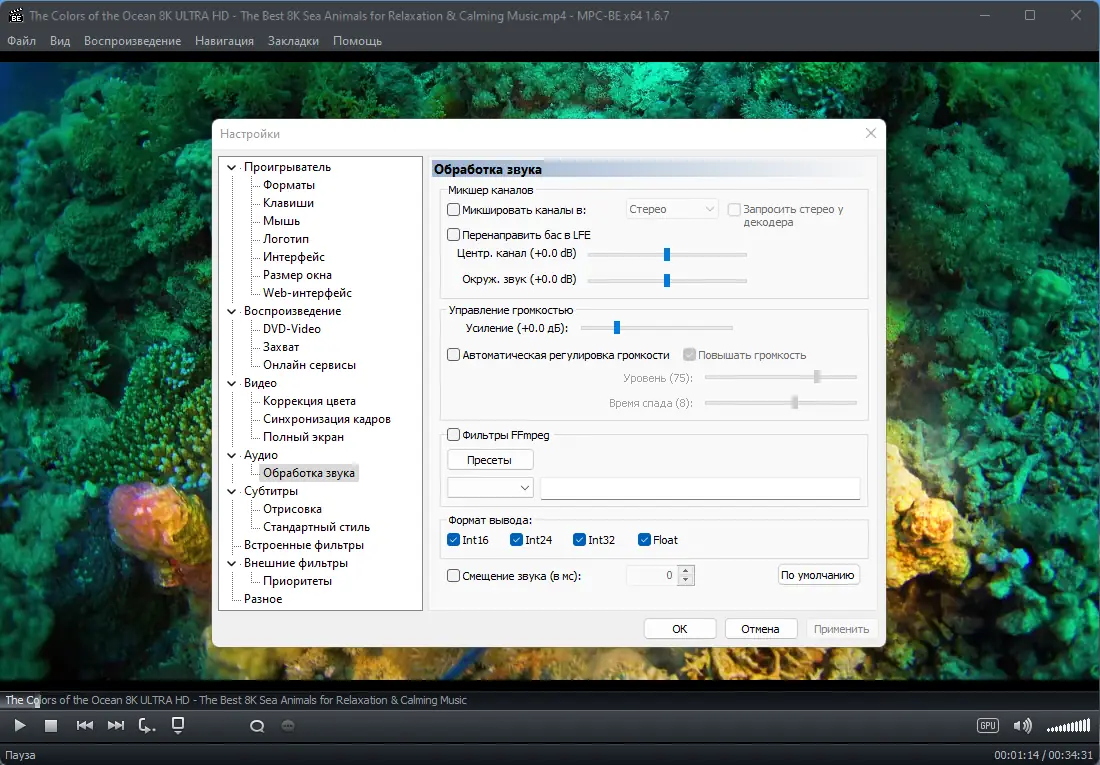This screenshot has height=765, width=1100.
Task: Toggle the GPU decoding indicator icon
Action: 988,726
